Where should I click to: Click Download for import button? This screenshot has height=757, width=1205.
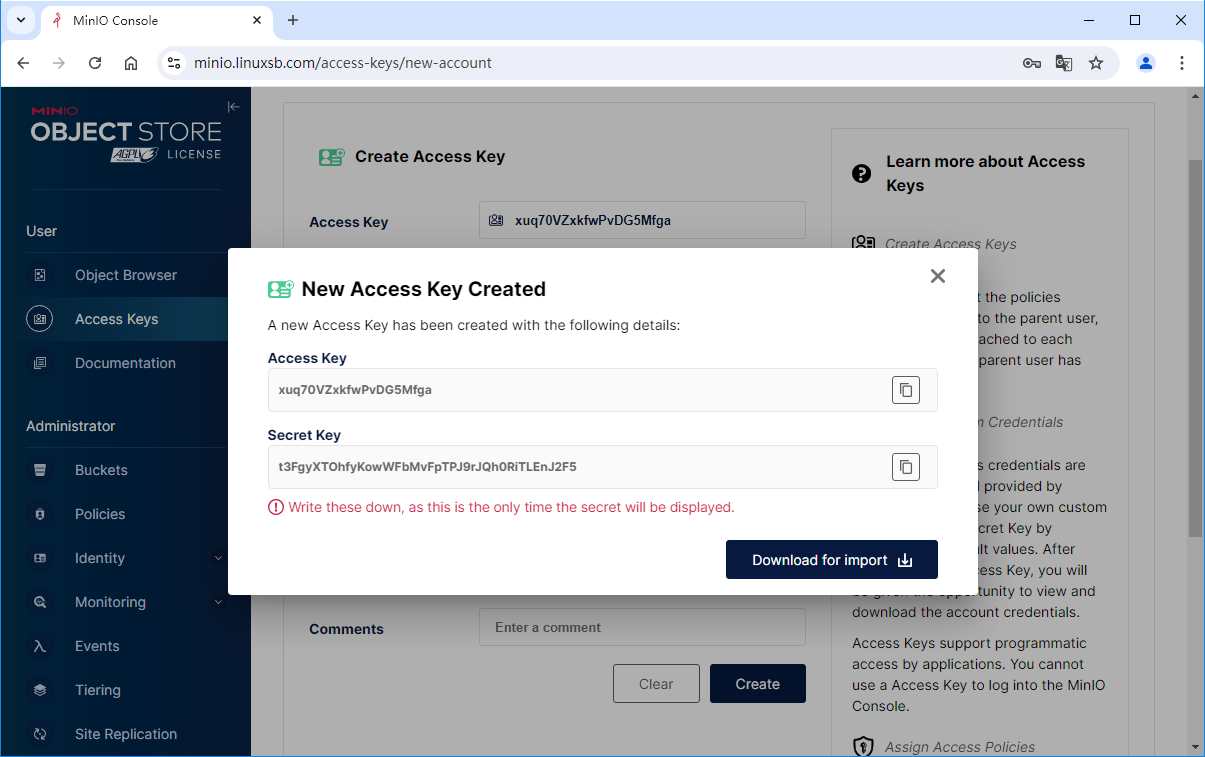coord(831,560)
